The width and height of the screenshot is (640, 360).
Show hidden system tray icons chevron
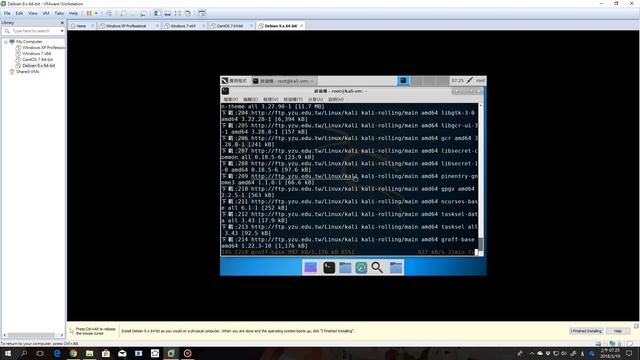[531, 353]
